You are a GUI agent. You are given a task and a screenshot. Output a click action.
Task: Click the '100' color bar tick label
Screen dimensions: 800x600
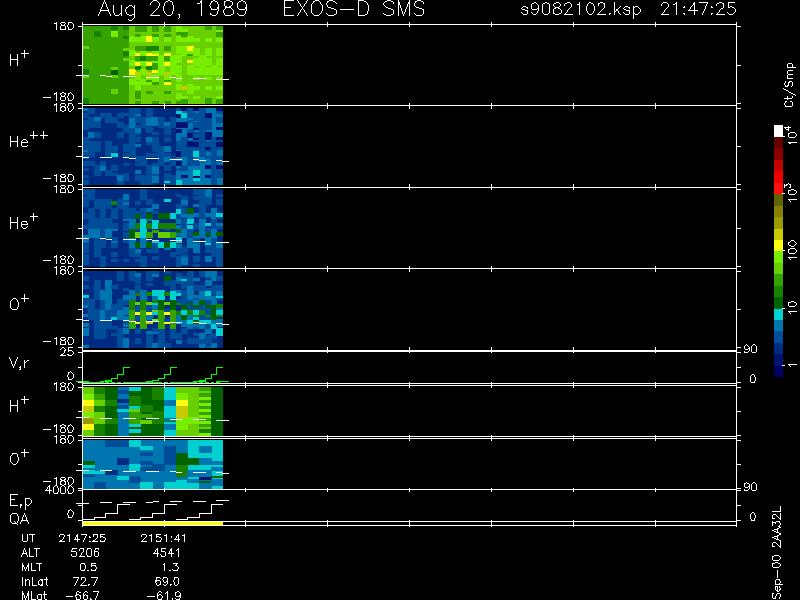coord(792,250)
